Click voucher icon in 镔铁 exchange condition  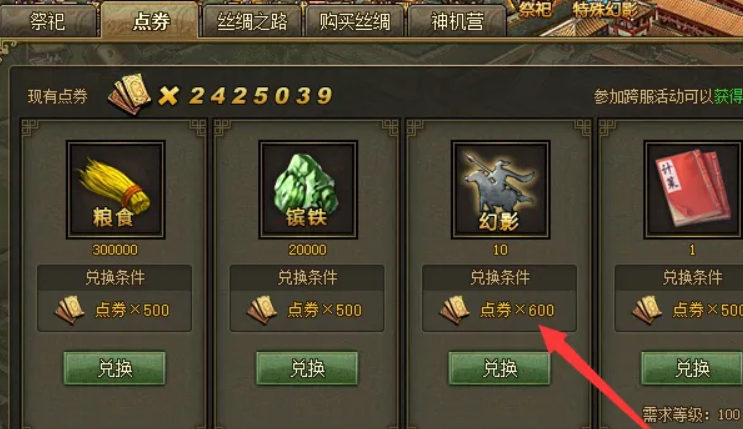coord(263,310)
